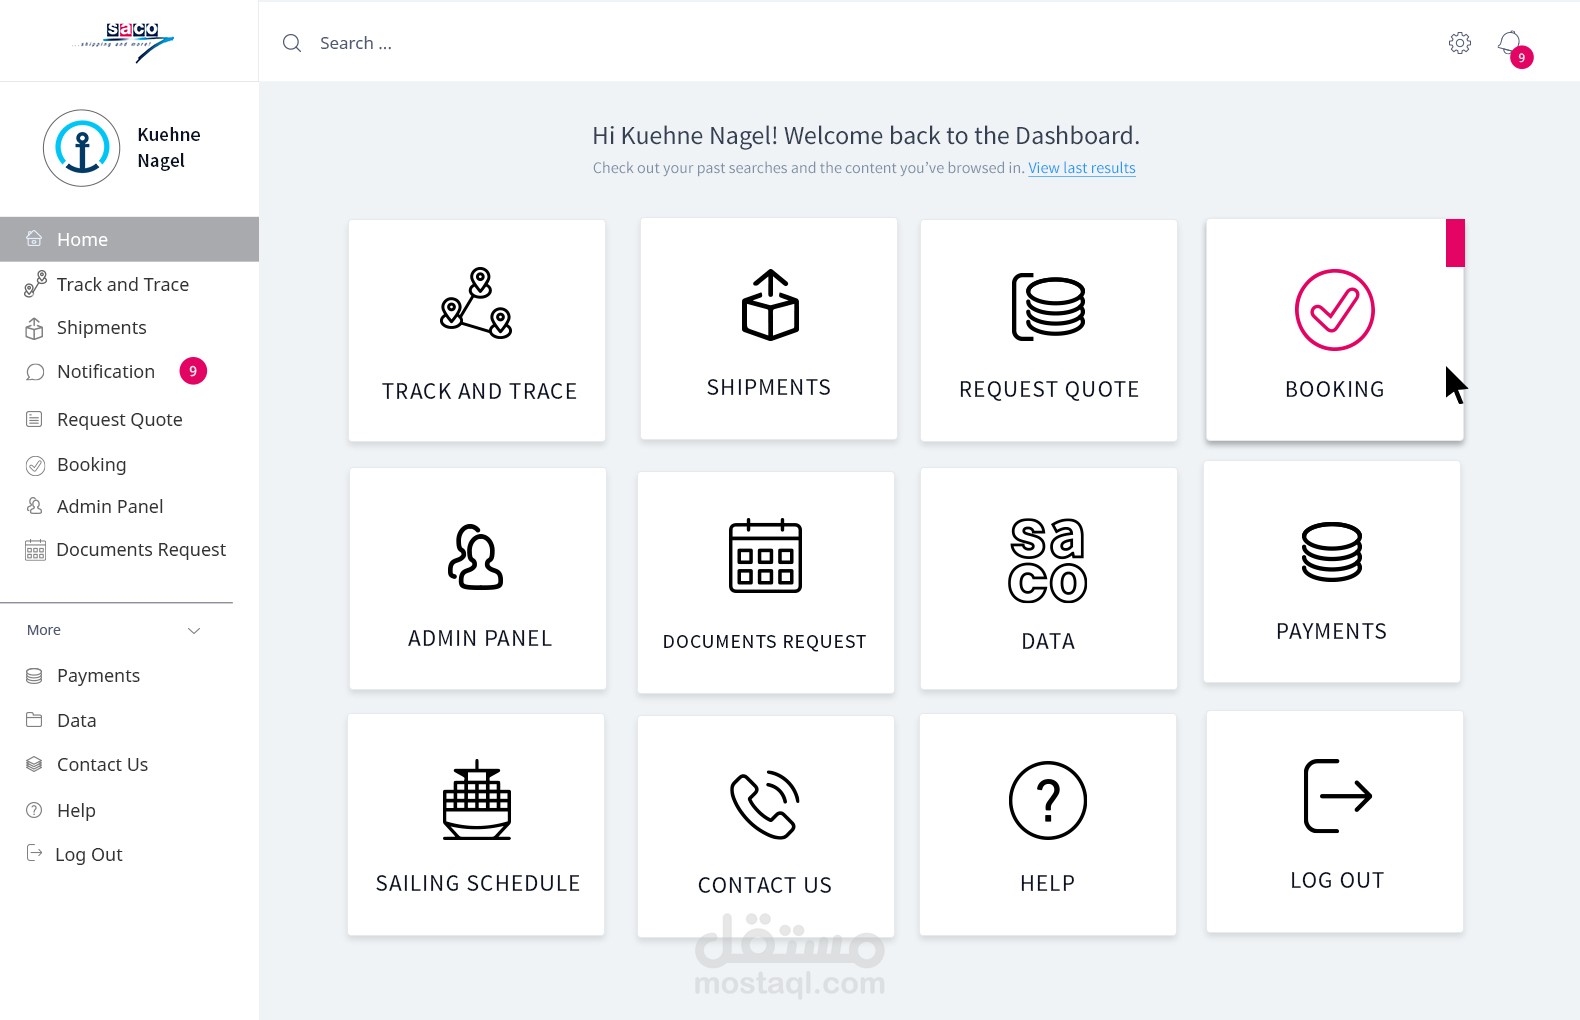The width and height of the screenshot is (1580, 1020).
Task: Select Log Out in the sidebar
Action: [x=89, y=855]
